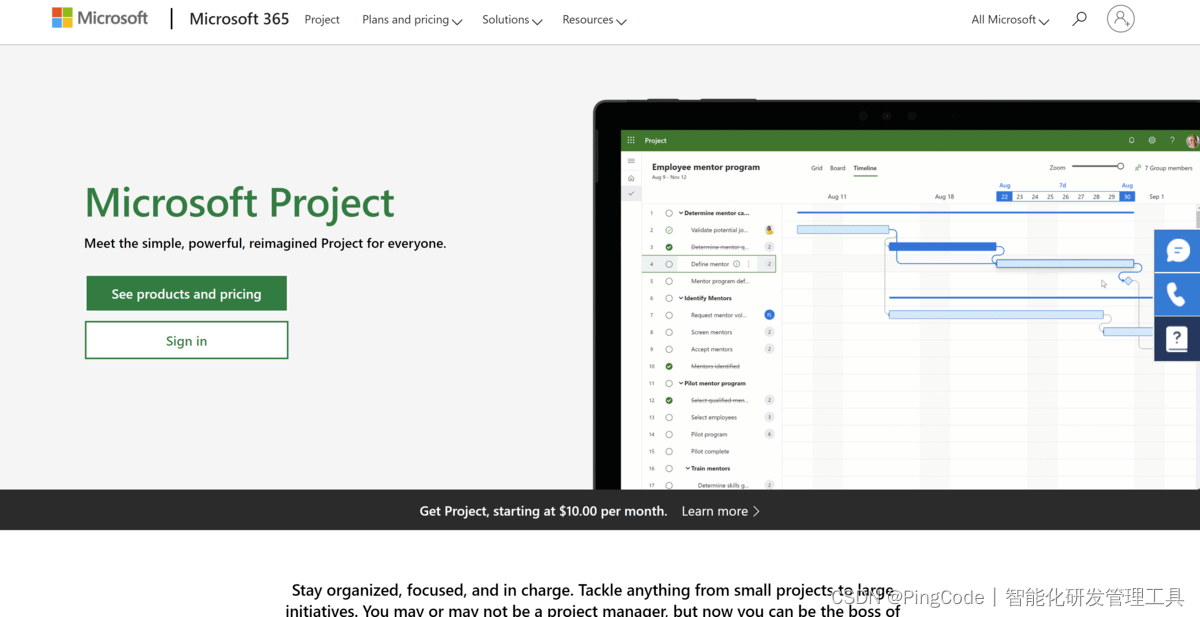Screen dimensions: 1200x617
Task: Click the blue assignee avatar on Request mentor row
Action: click(769, 315)
